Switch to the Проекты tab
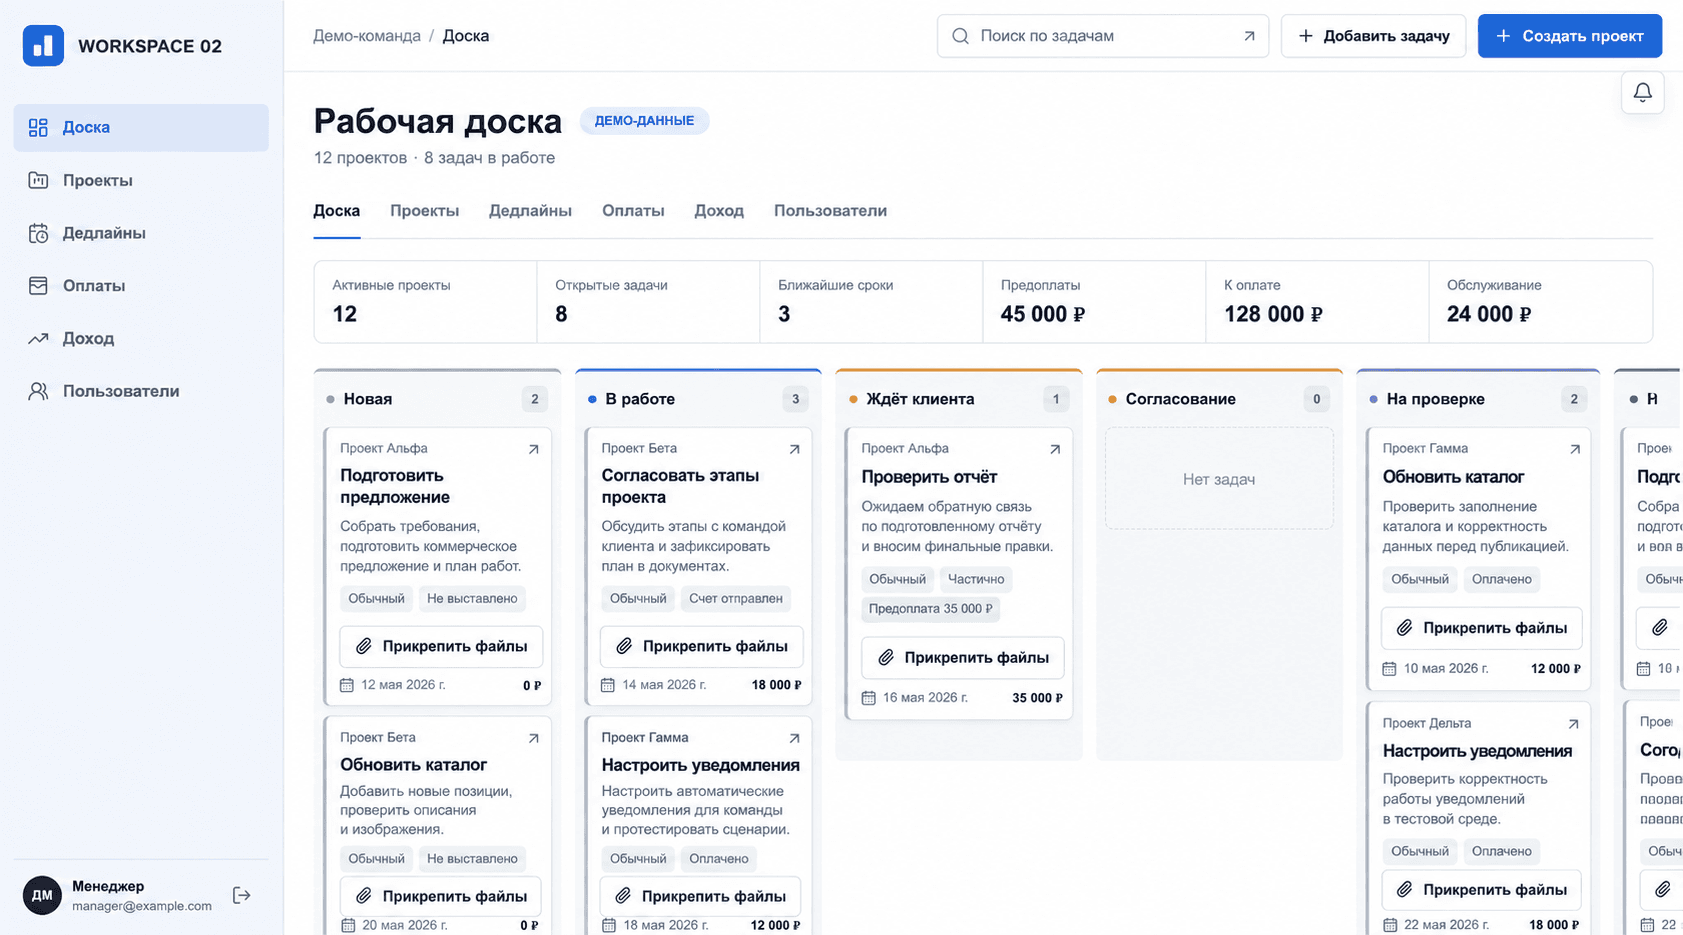Image resolution: width=1683 pixels, height=935 pixels. [424, 211]
